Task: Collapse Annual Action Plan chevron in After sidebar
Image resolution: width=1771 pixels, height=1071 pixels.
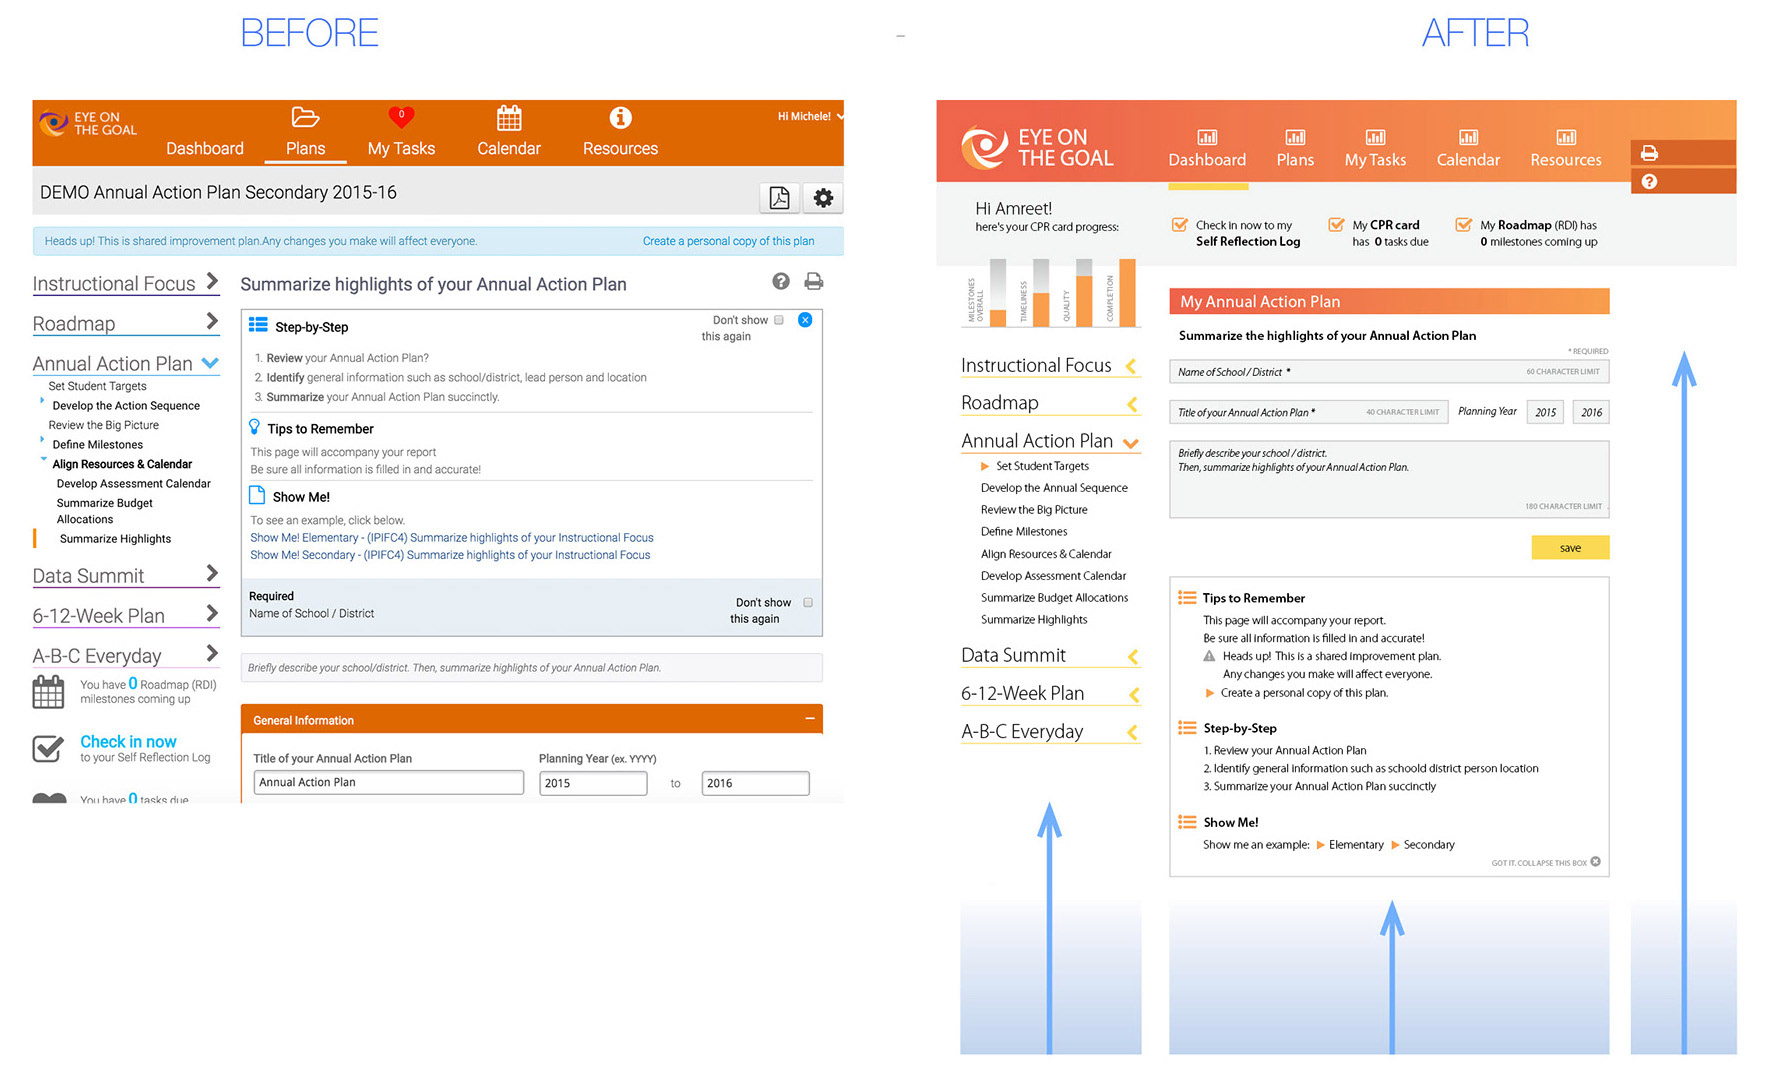Action: (1131, 443)
